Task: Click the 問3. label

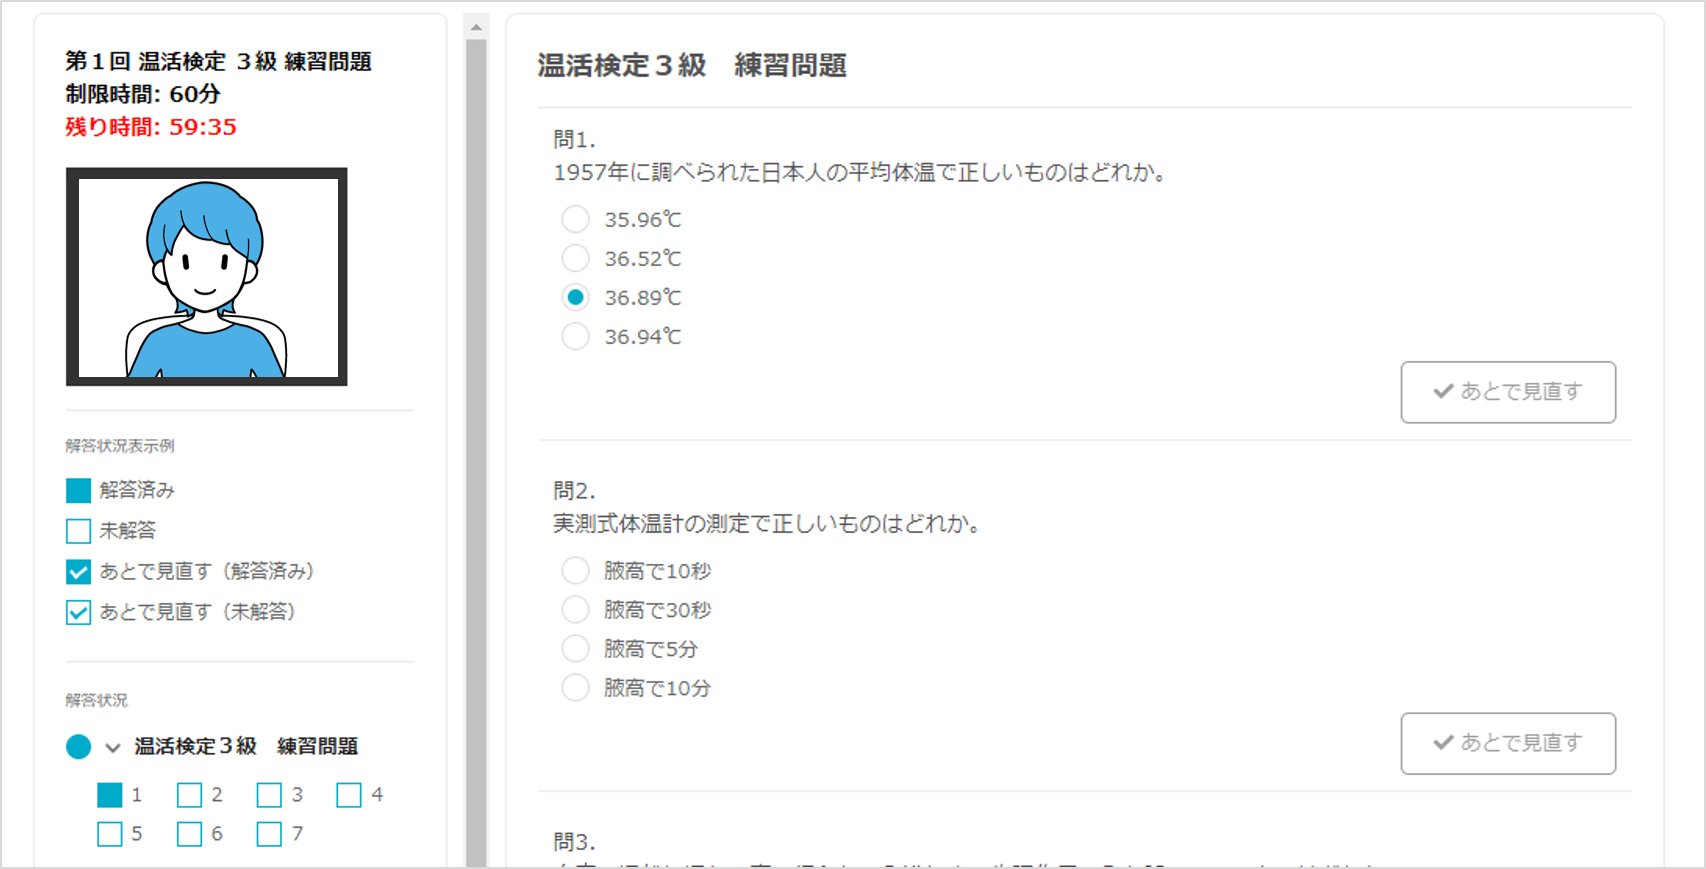Action: pos(575,842)
